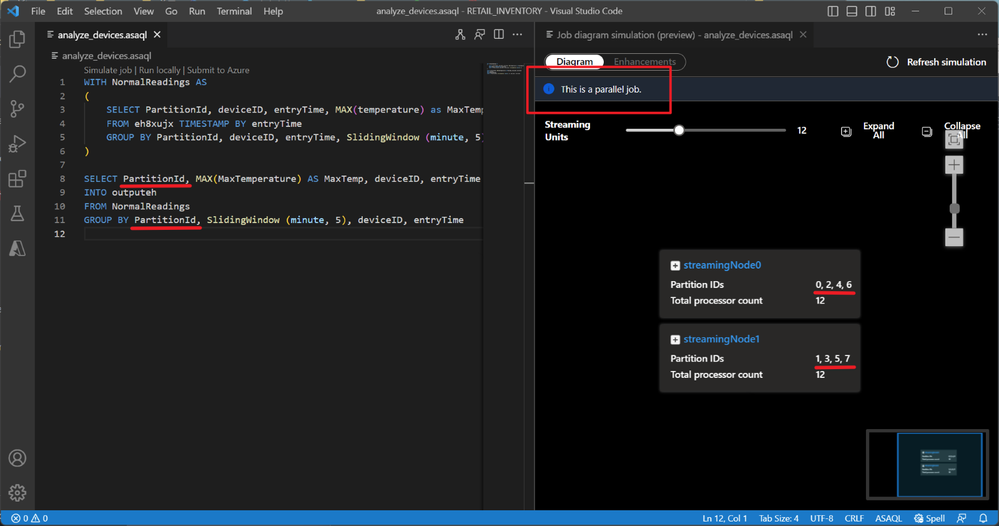The height and width of the screenshot is (526, 999).
Task: Click the errors and warnings indicator
Action: click(29, 518)
